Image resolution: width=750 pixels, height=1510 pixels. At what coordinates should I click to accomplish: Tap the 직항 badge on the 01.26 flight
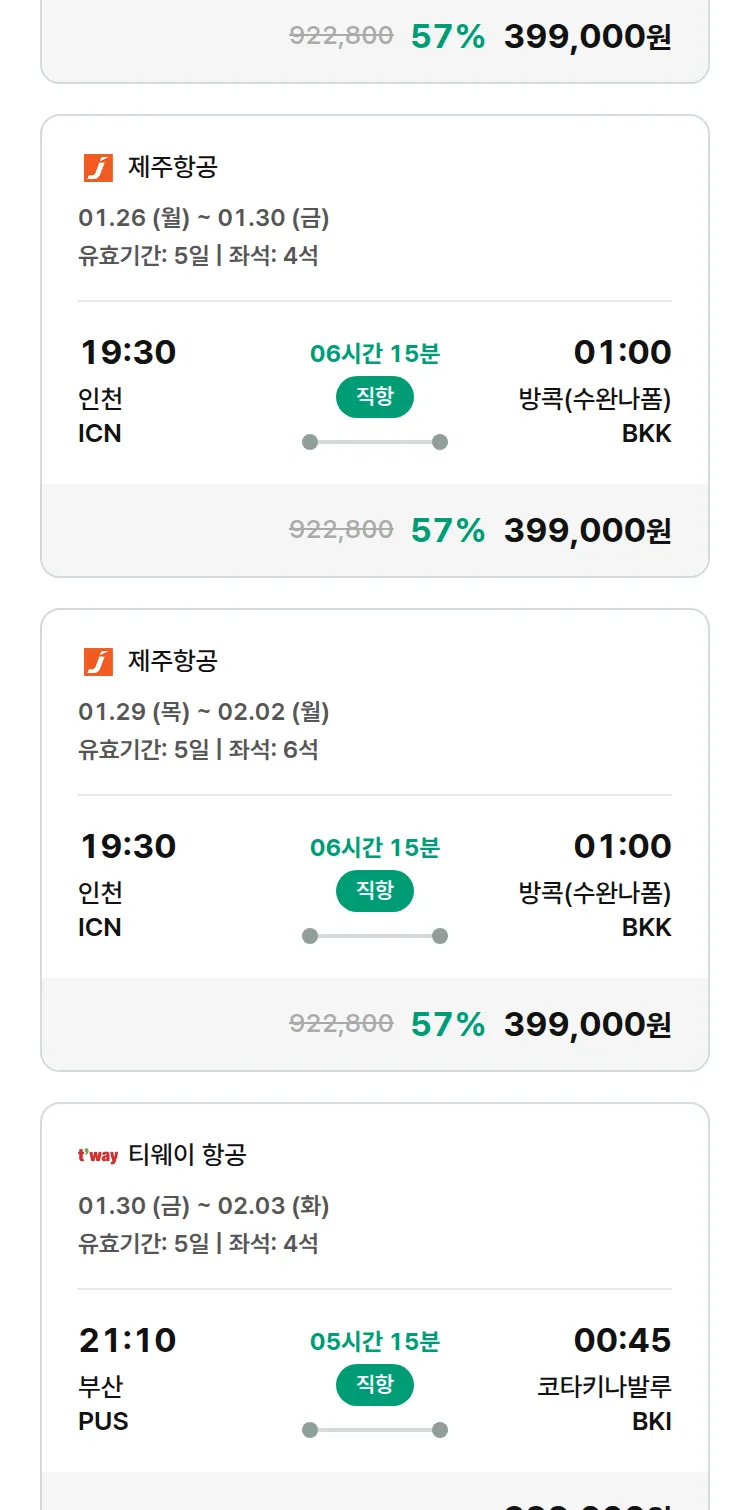375,397
